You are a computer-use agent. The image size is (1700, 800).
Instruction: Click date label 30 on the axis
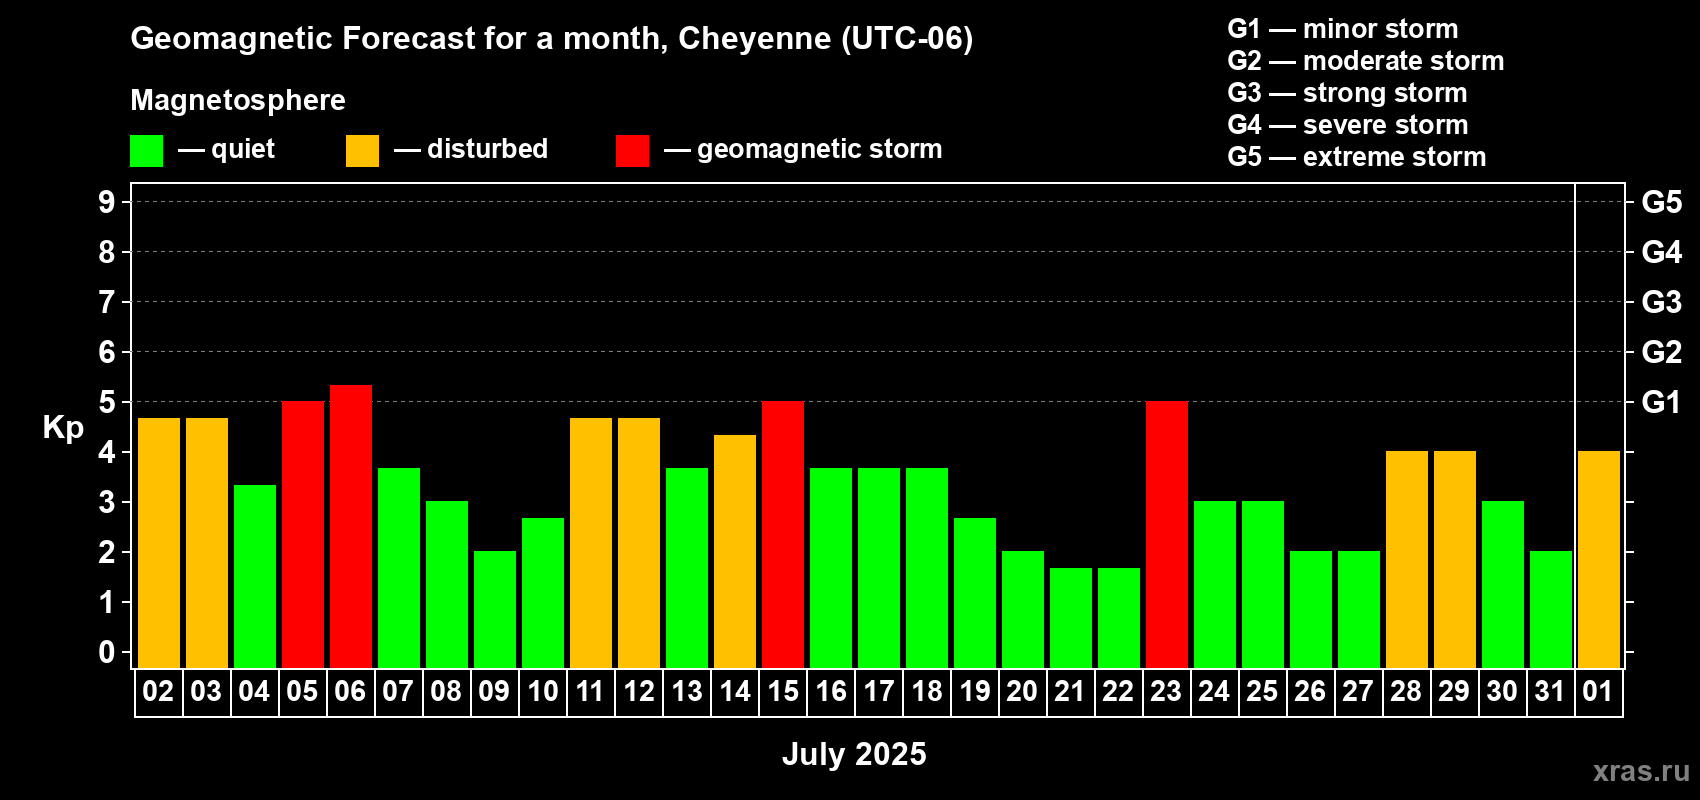pos(1502,691)
